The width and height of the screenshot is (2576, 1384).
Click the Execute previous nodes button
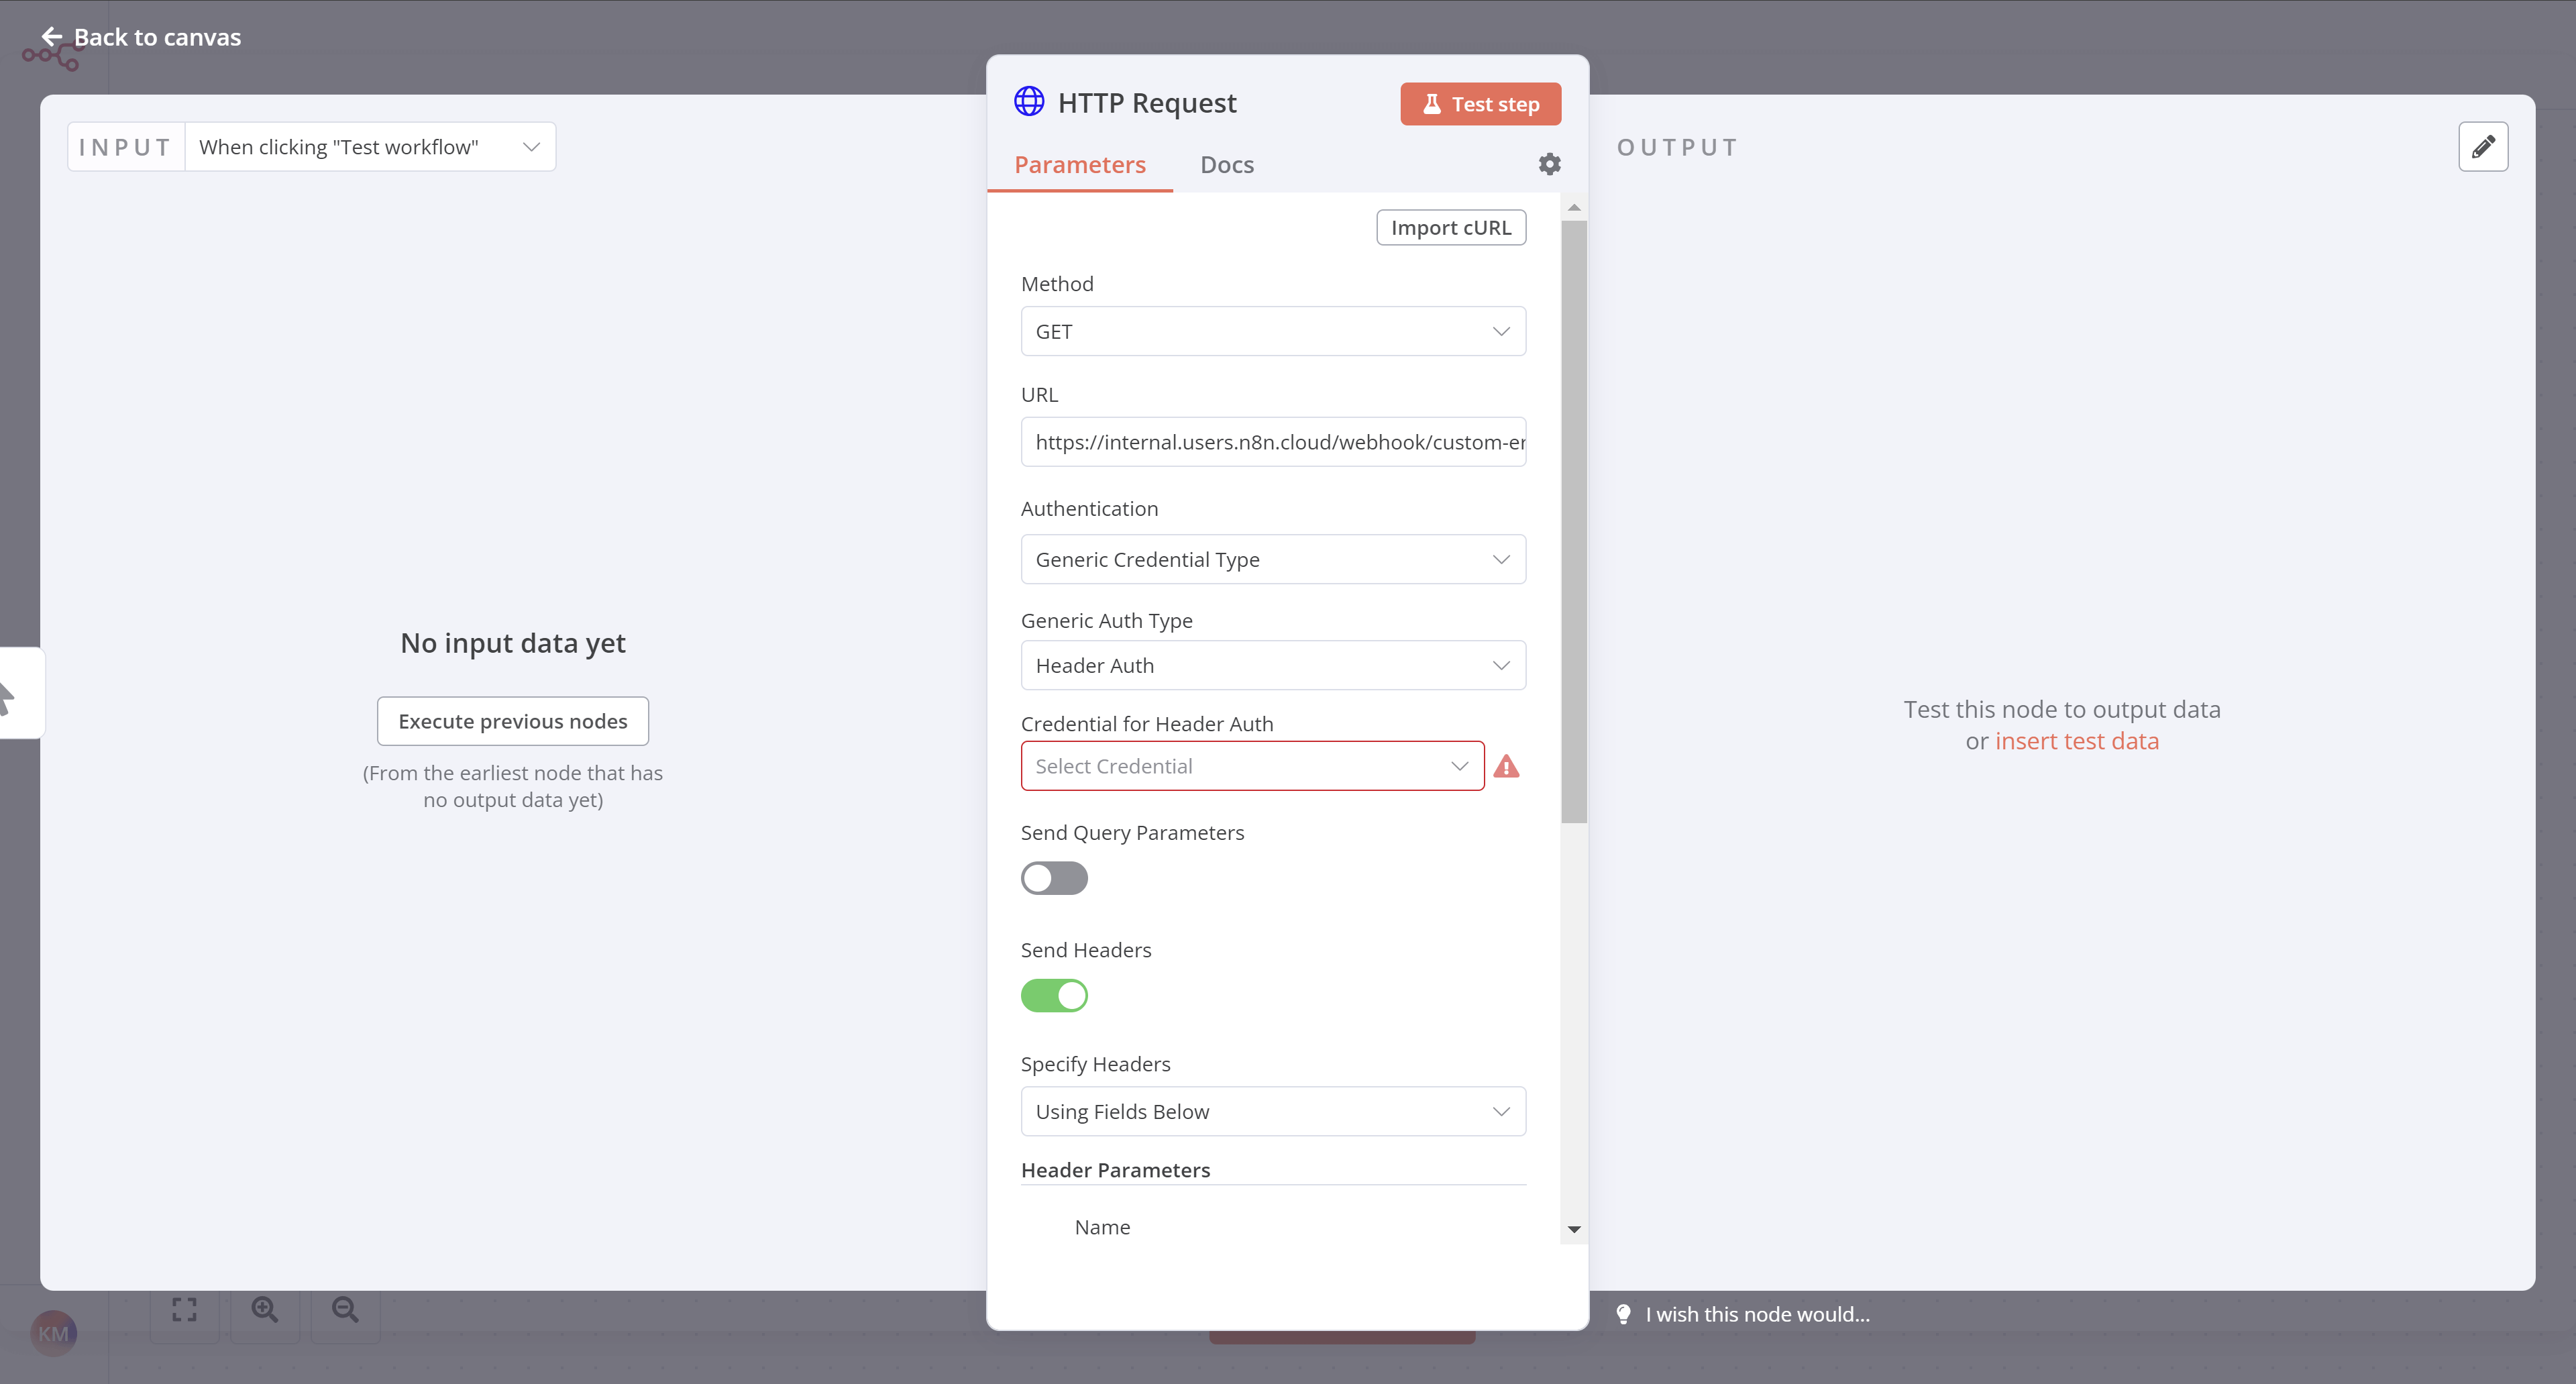click(512, 720)
